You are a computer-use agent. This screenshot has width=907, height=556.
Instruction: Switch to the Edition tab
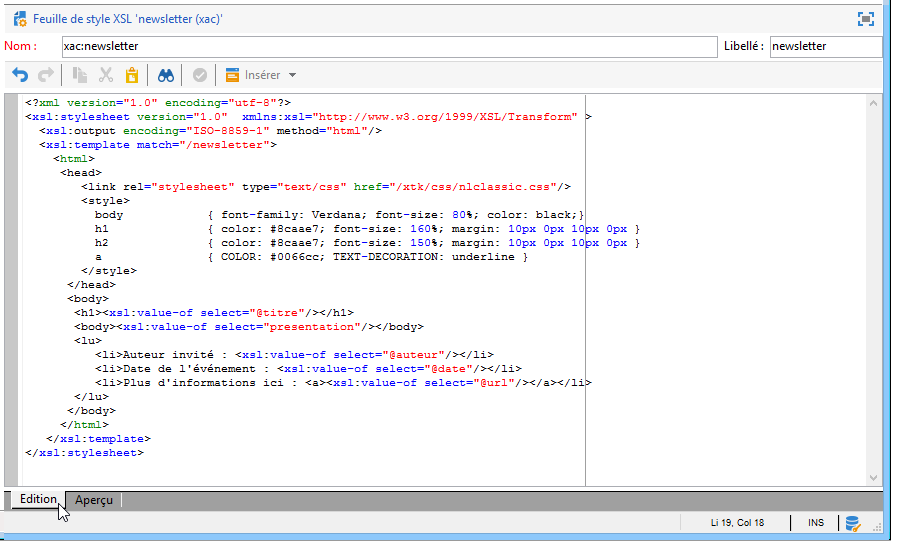click(38, 499)
